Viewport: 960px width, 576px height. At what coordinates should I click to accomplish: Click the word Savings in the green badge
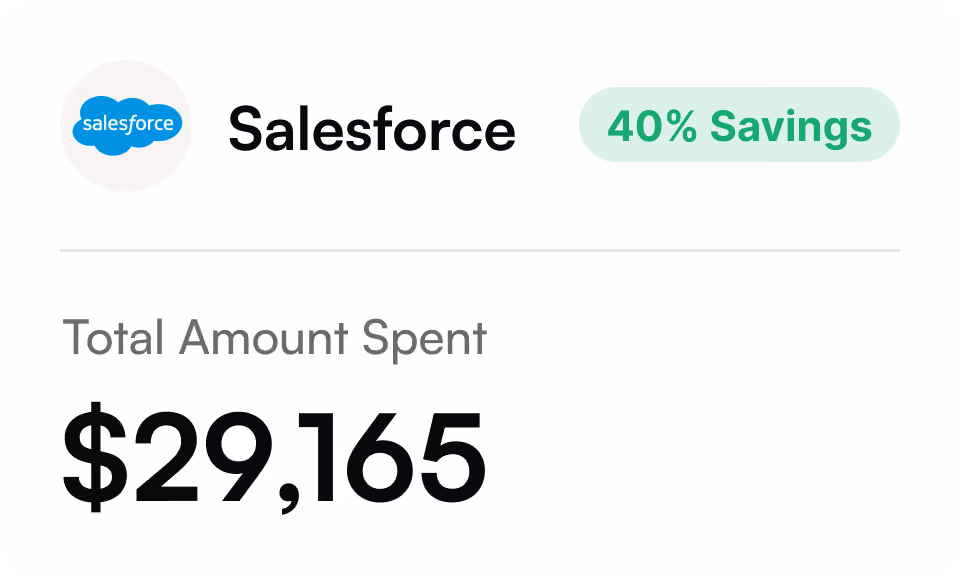coord(791,128)
